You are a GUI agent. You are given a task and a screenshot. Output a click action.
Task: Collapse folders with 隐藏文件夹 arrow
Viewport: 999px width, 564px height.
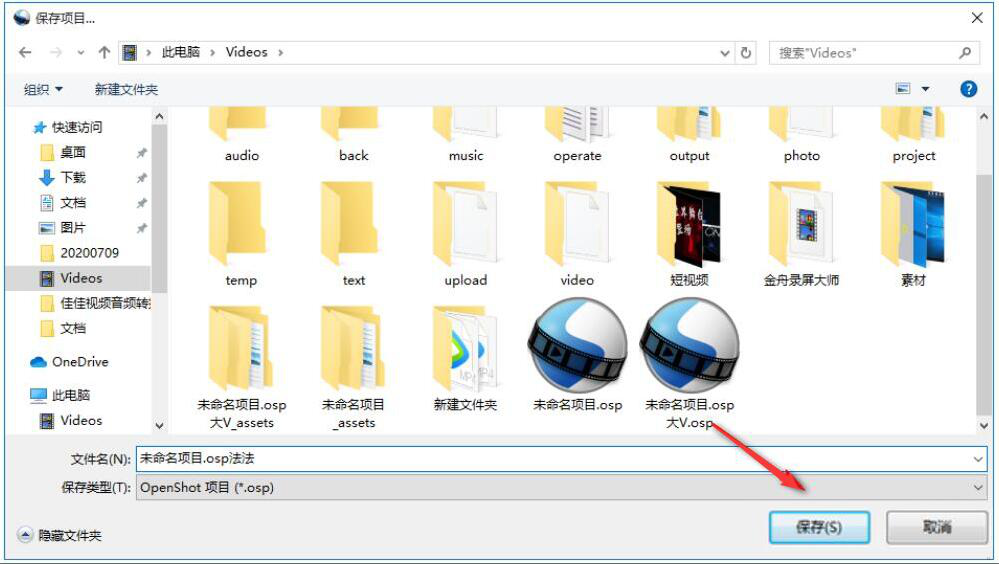(25, 535)
